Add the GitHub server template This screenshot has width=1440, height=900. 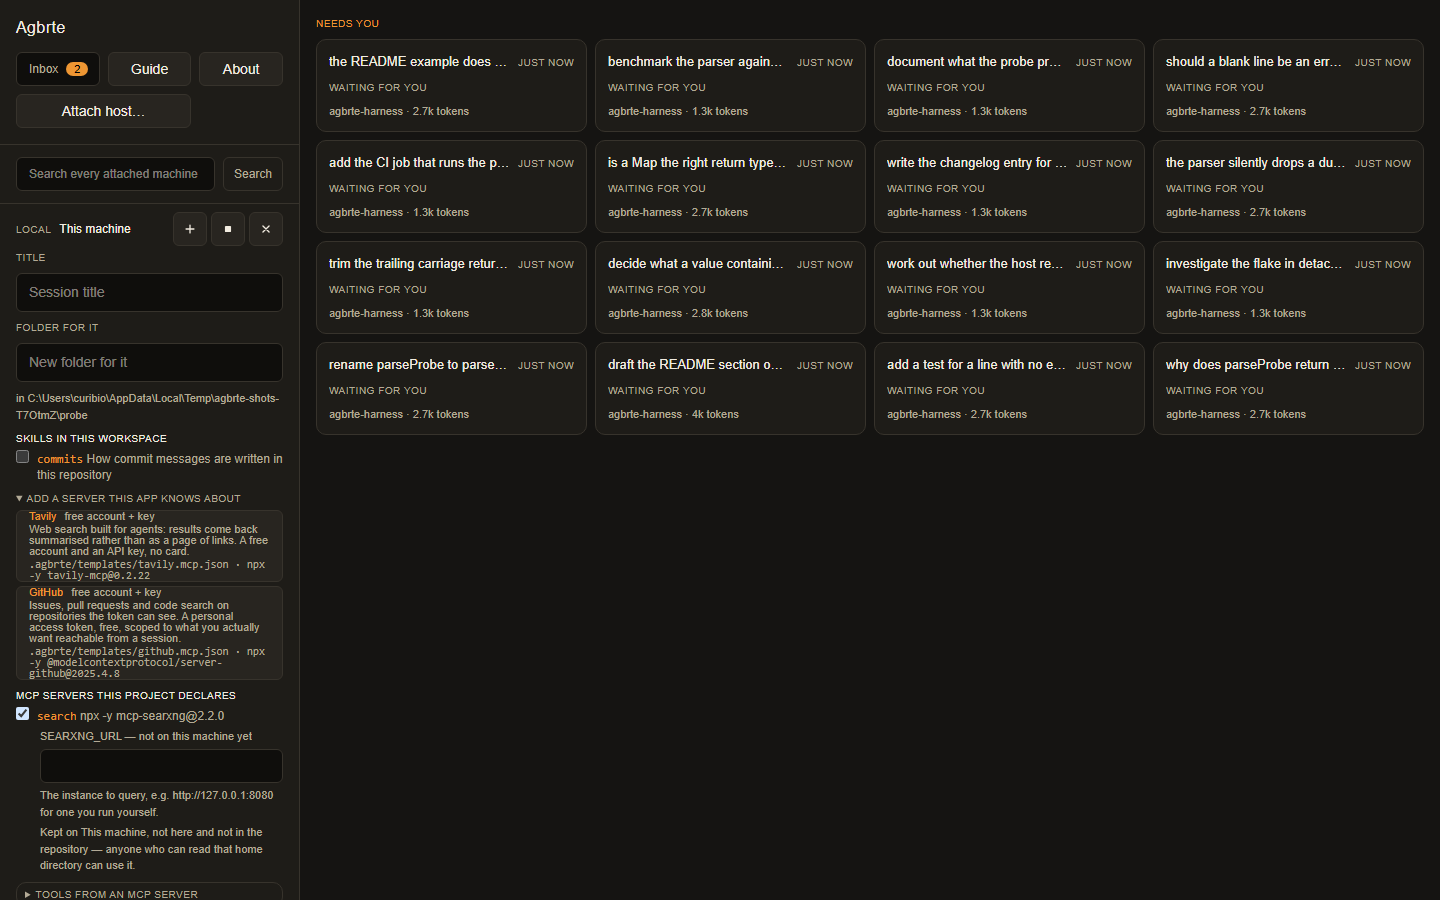pyautogui.click(x=149, y=633)
